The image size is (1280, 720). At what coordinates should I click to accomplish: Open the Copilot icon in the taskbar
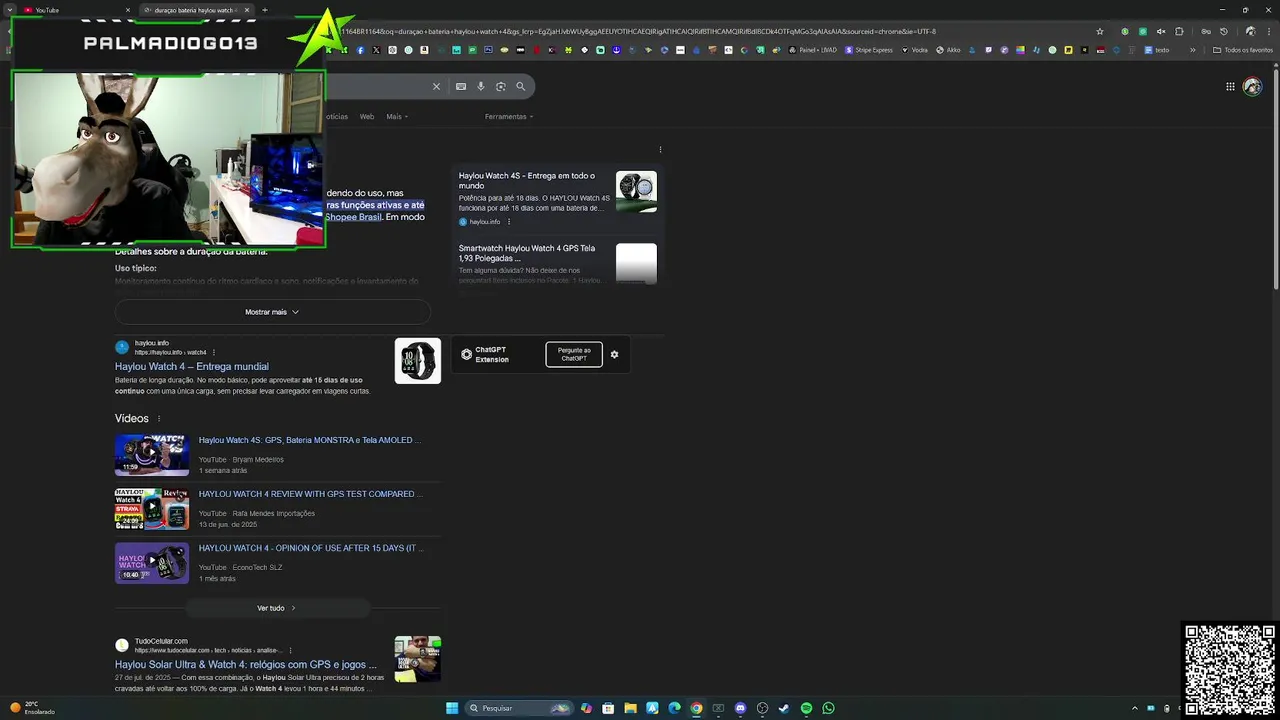pos(586,708)
